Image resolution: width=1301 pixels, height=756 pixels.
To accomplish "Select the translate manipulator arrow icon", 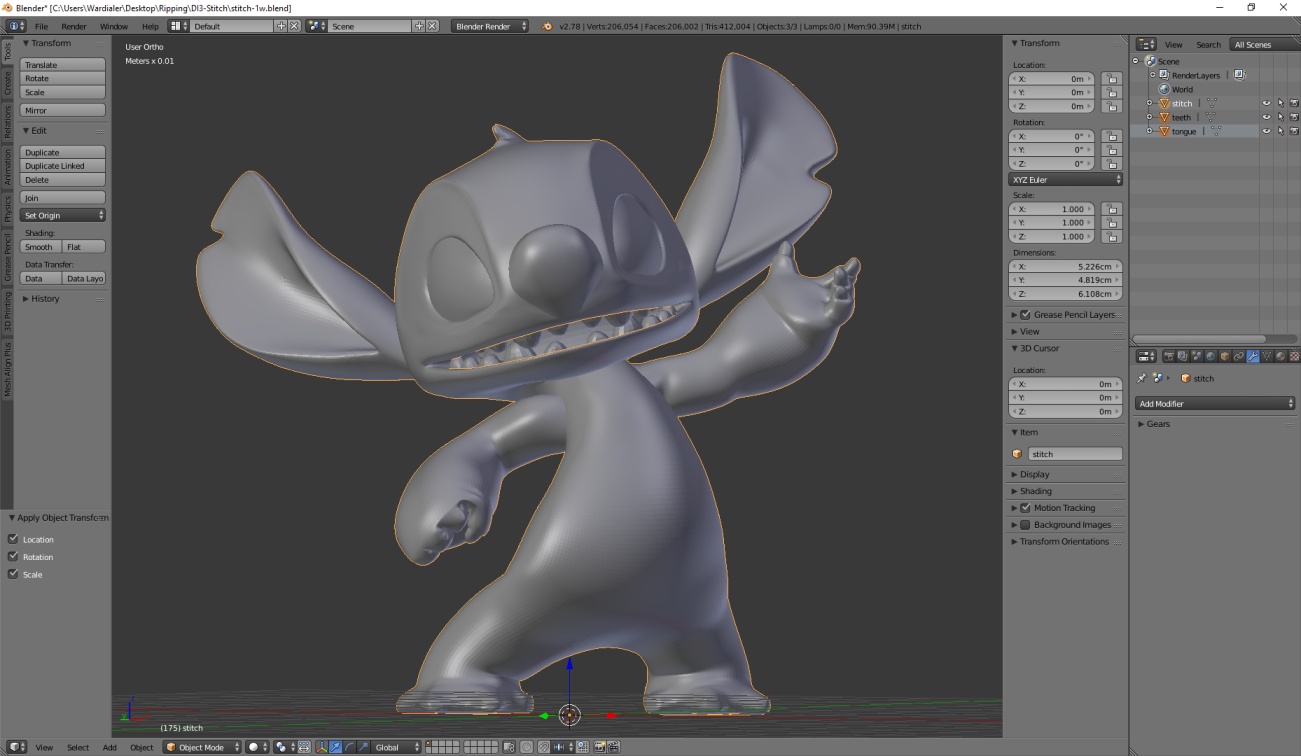I will 335,747.
